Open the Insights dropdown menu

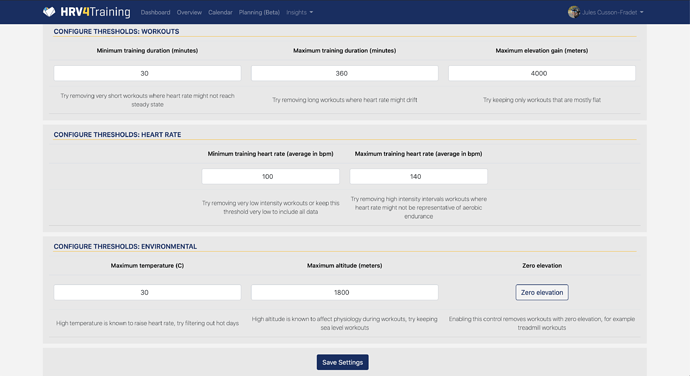click(300, 12)
